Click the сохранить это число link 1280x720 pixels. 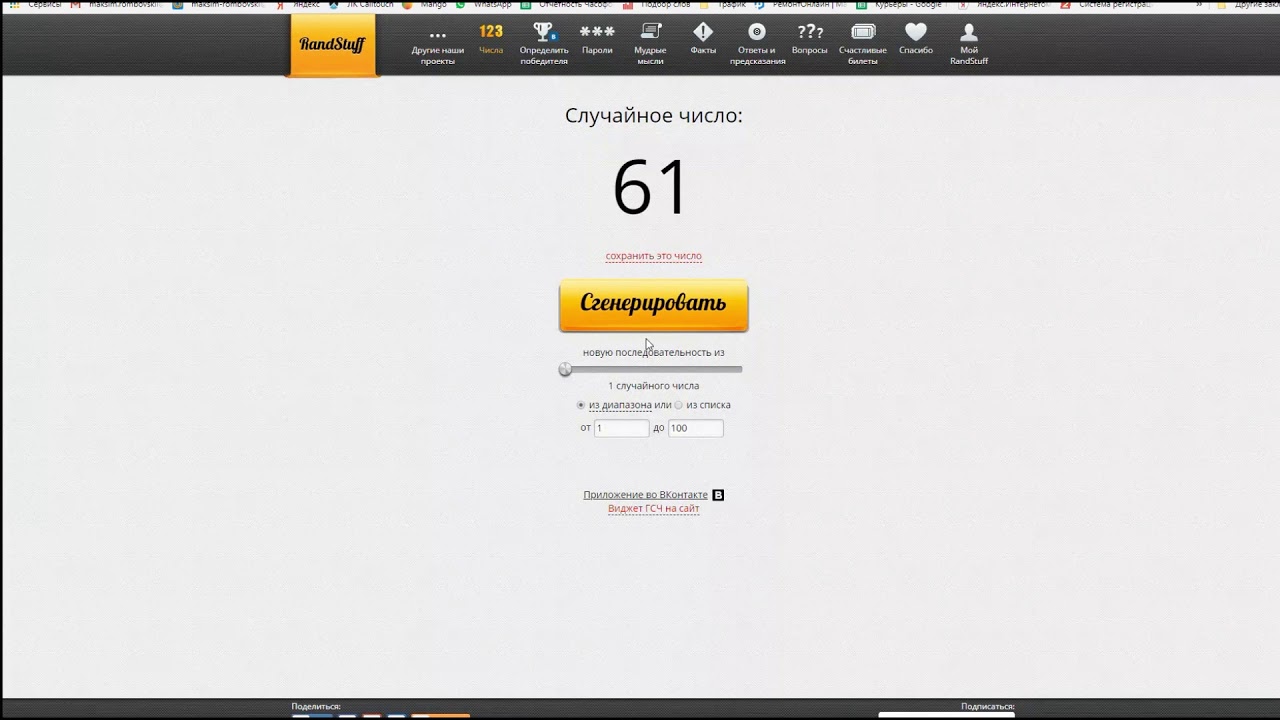click(653, 256)
